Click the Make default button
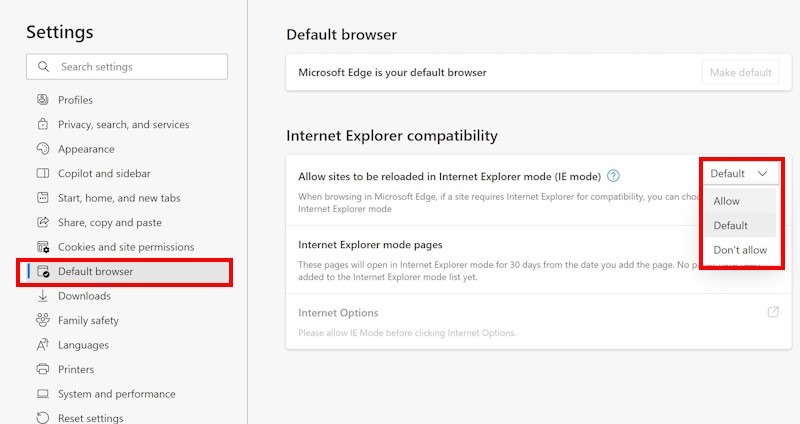Screen dimensions: 800x424 740,72
